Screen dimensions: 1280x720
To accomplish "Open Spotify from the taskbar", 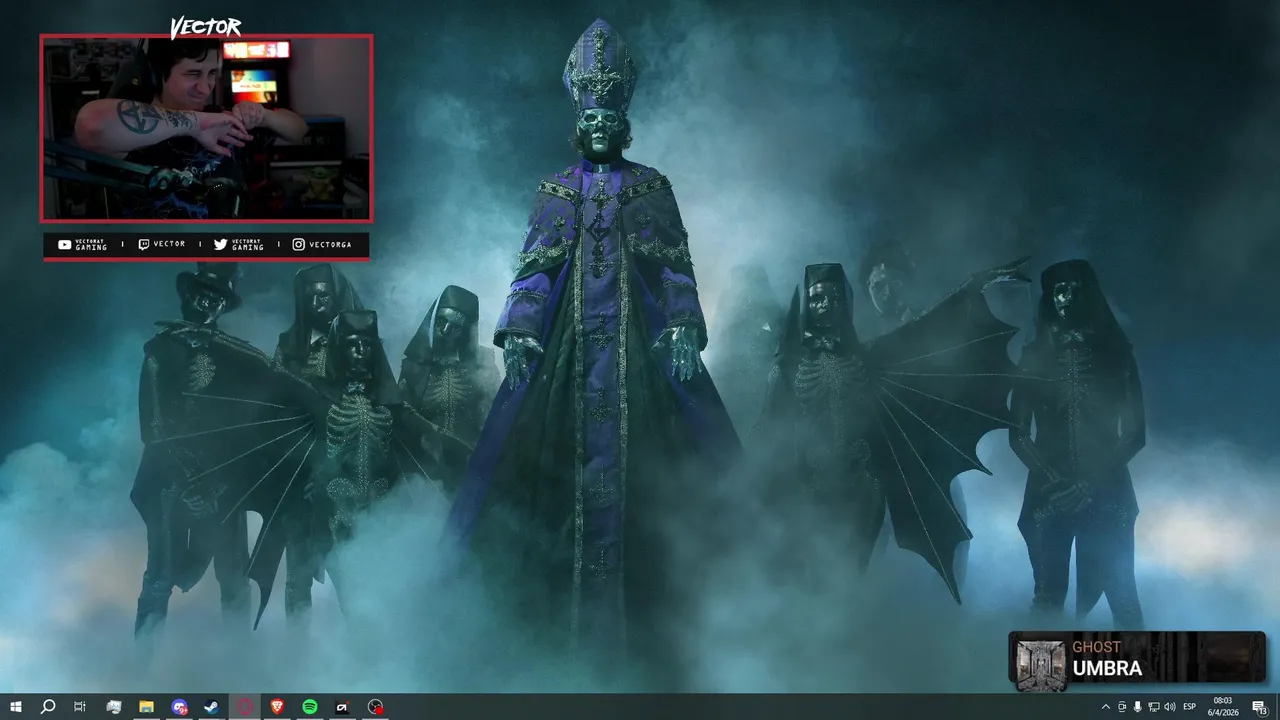I will pyautogui.click(x=310, y=707).
